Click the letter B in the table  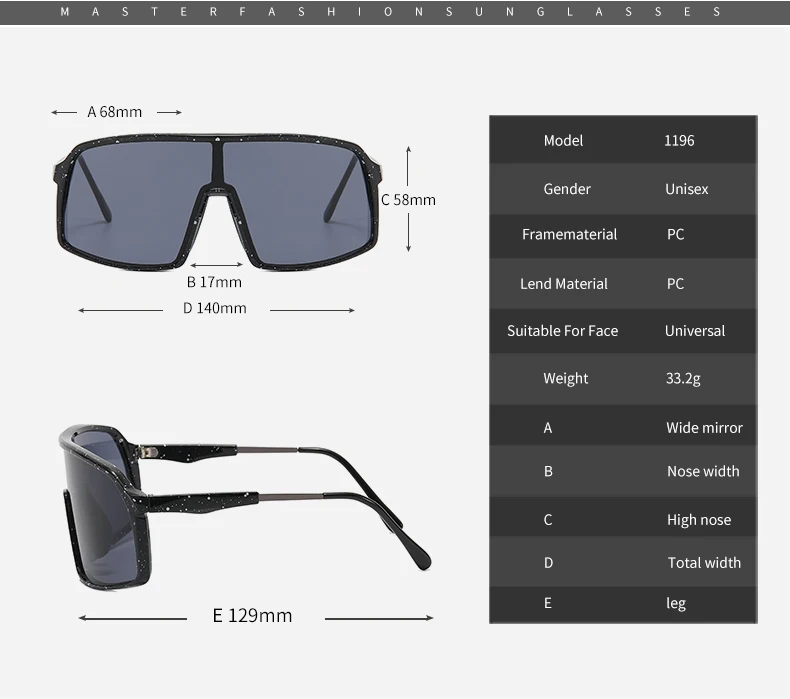tap(548, 471)
